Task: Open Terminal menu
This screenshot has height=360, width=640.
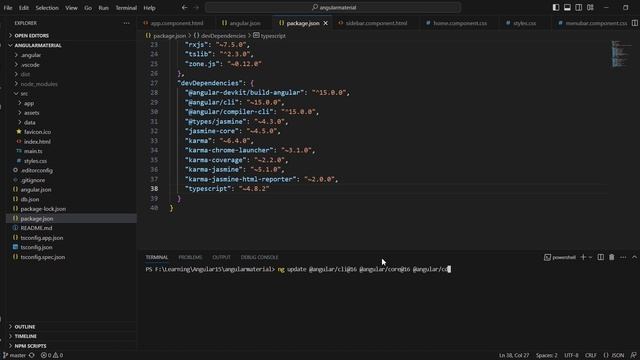Action: 126,8
